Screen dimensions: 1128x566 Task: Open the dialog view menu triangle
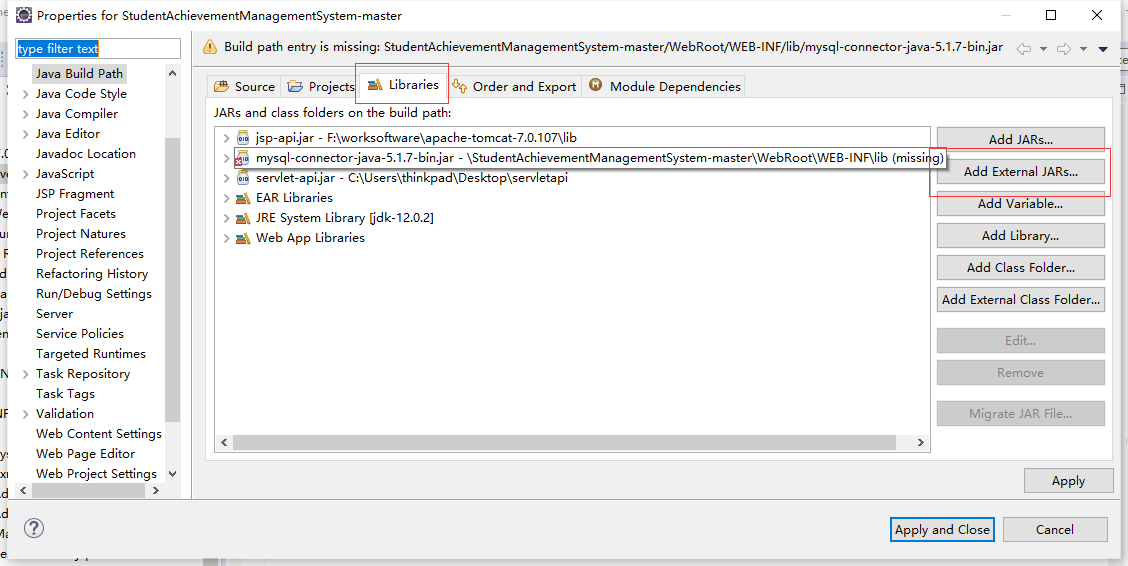(1103, 49)
